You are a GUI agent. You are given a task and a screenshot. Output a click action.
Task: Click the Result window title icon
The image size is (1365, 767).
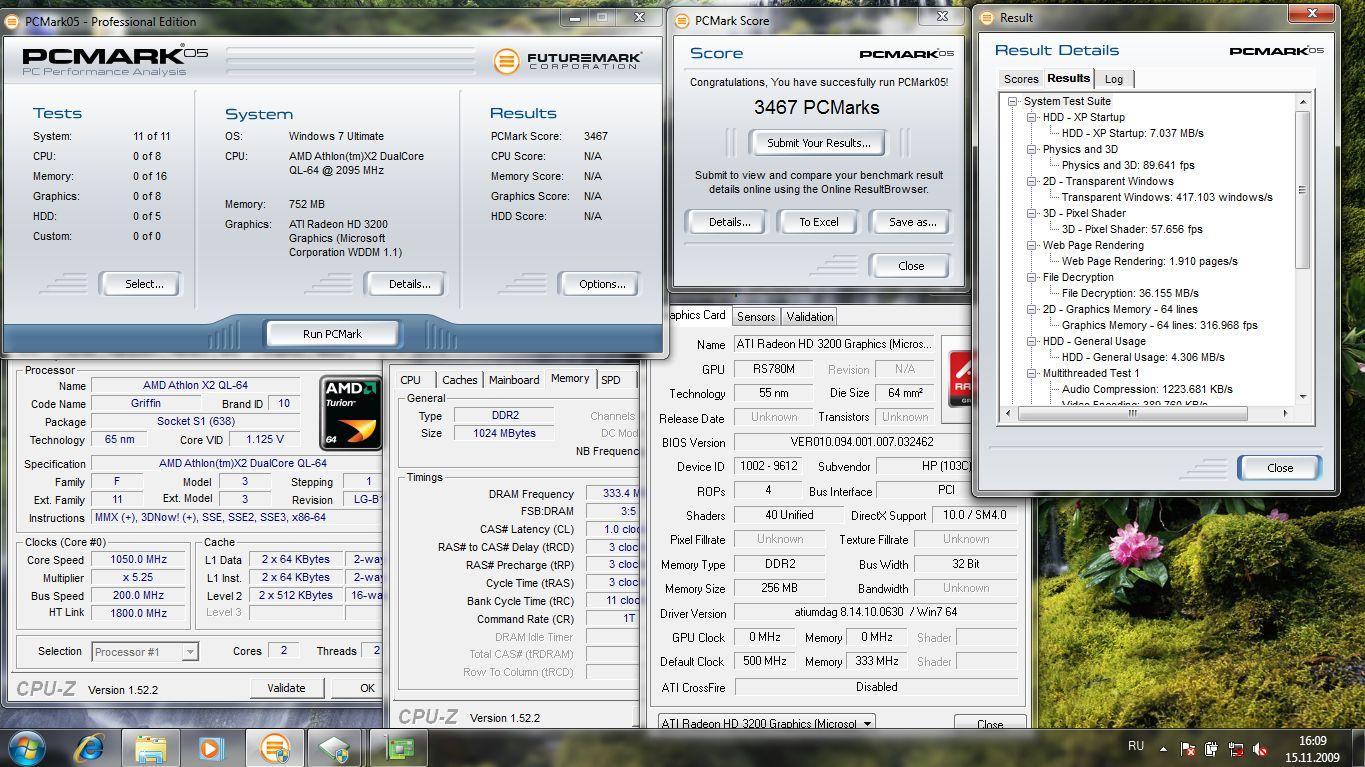pos(988,17)
